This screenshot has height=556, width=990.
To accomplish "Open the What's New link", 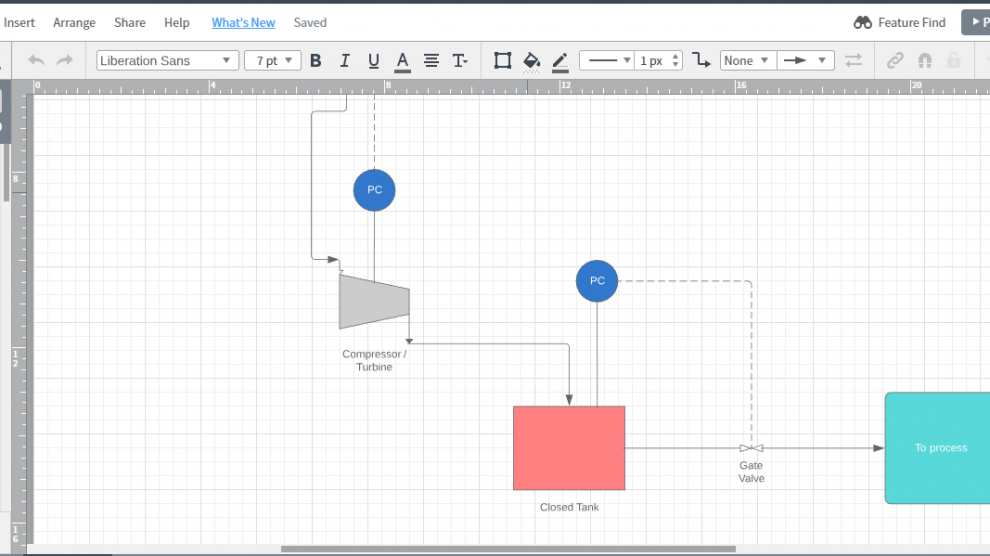I will (243, 23).
